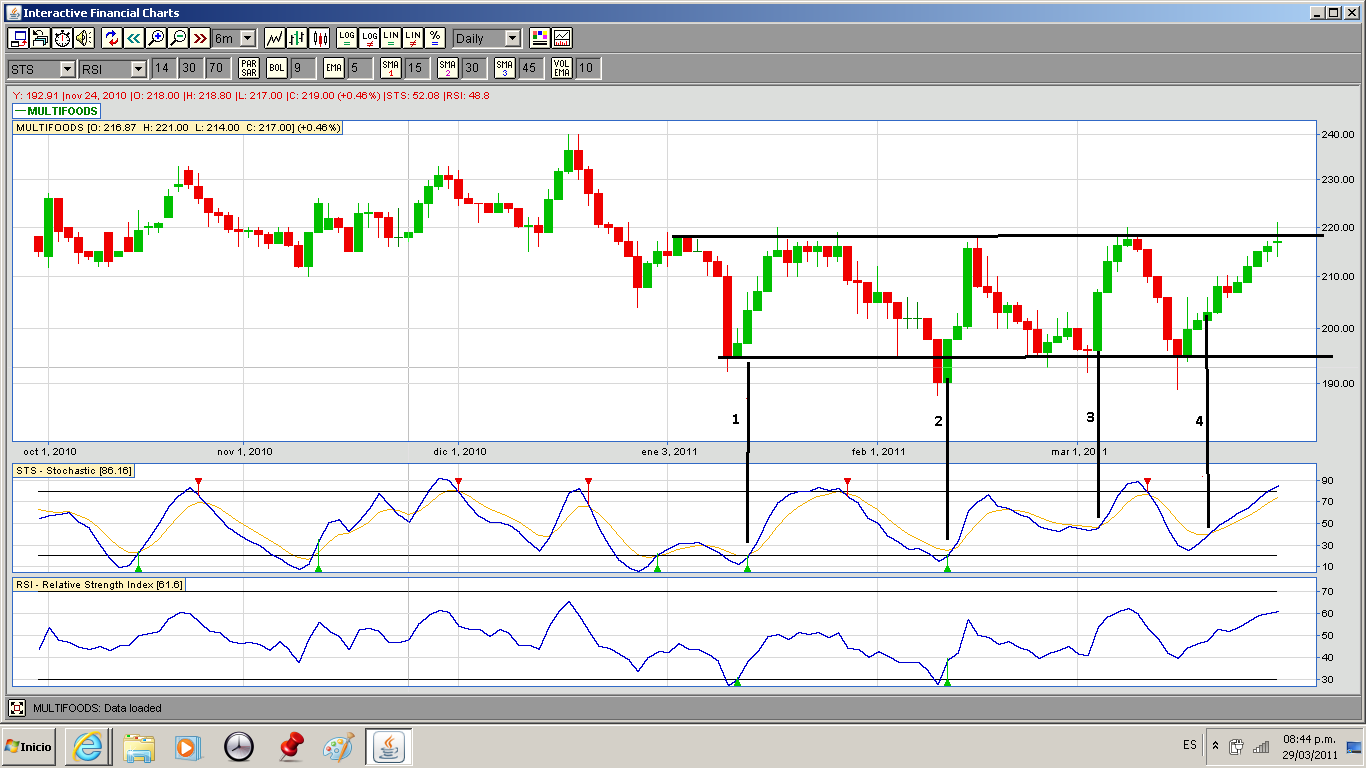Open the Inicio start menu

tap(28, 746)
